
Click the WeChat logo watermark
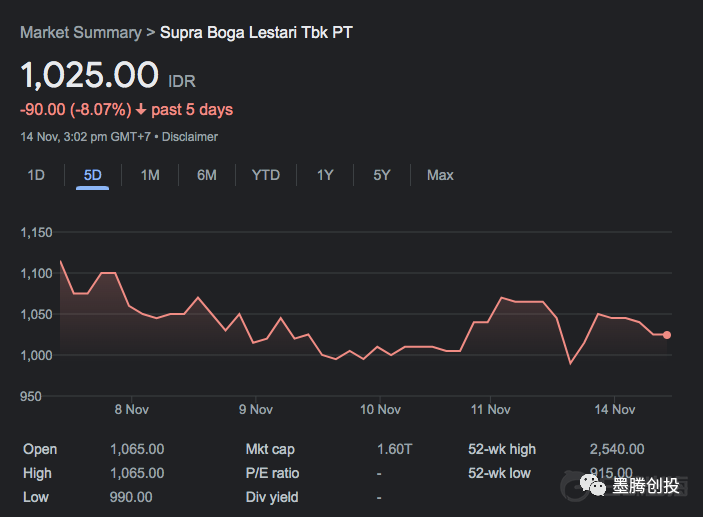pyautogui.click(x=594, y=487)
